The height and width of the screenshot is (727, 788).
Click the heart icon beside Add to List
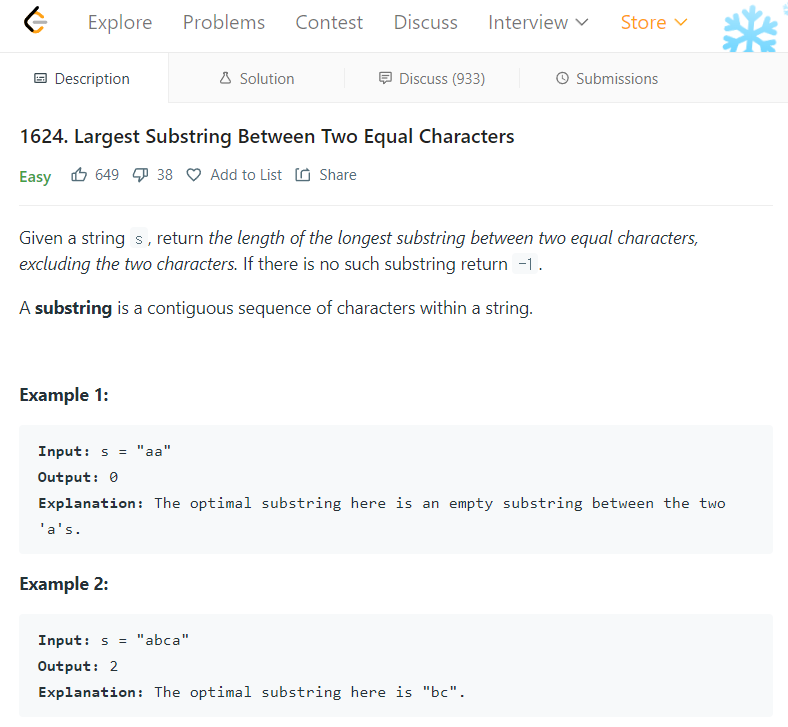[194, 175]
